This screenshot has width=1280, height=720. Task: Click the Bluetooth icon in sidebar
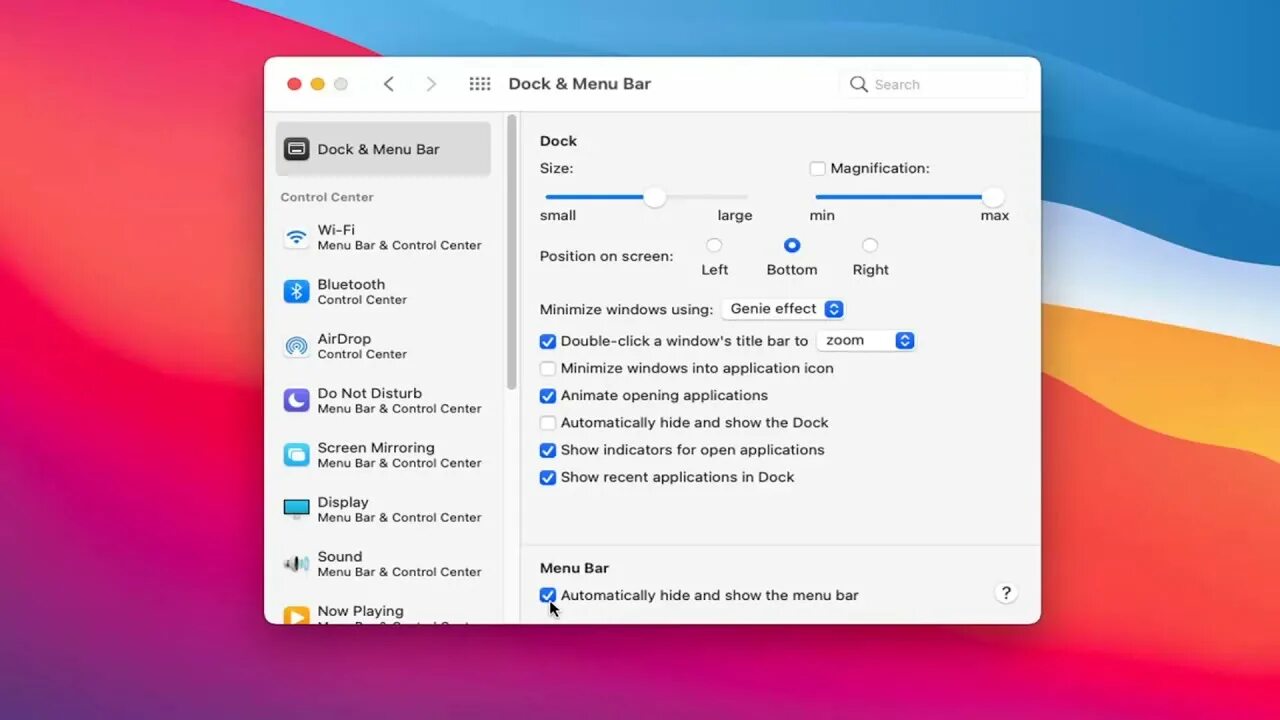point(296,291)
